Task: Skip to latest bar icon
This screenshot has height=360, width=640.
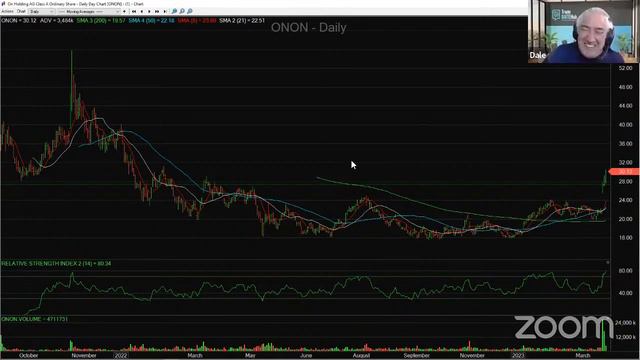Action: tap(165, 11)
